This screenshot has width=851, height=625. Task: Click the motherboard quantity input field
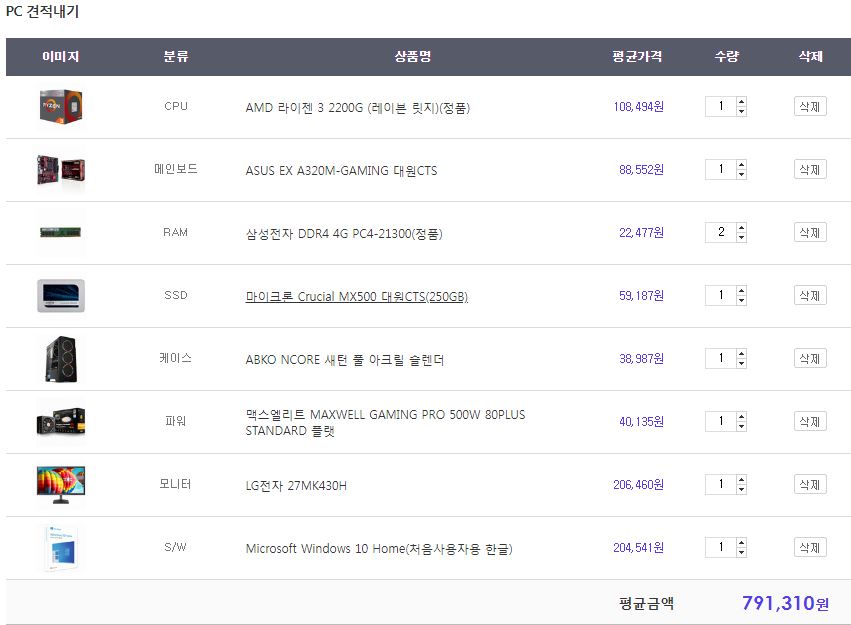pyautogui.click(x=720, y=170)
